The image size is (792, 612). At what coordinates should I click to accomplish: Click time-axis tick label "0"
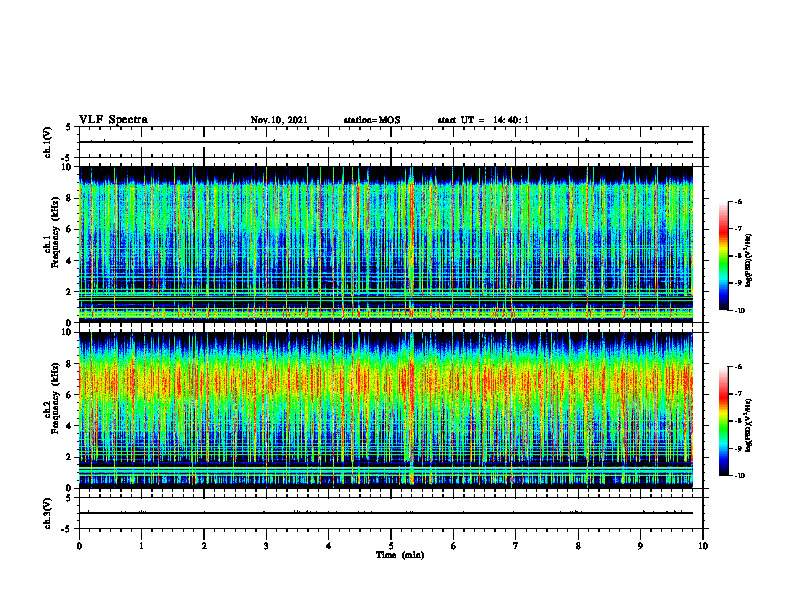[x=79, y=546]
